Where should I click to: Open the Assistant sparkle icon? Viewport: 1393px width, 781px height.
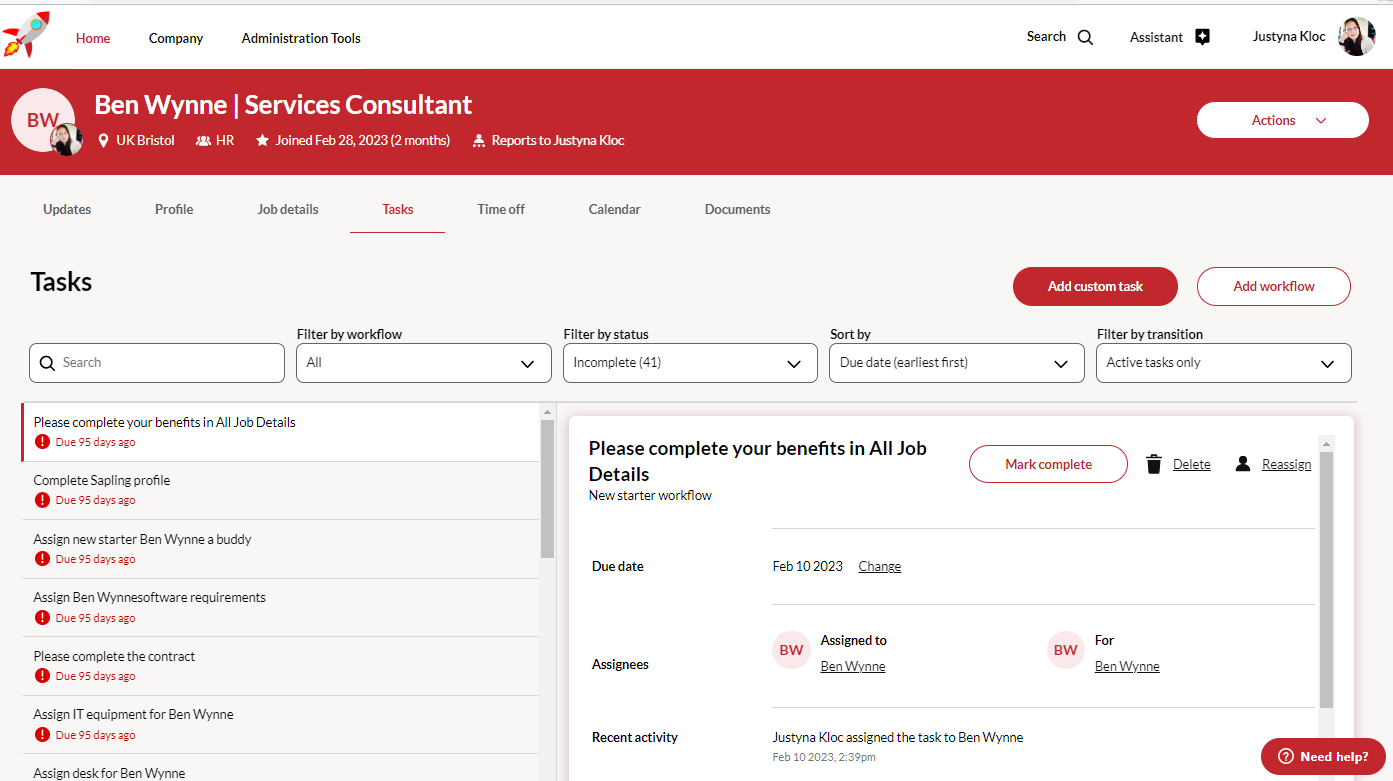[x=1202, y=37]
